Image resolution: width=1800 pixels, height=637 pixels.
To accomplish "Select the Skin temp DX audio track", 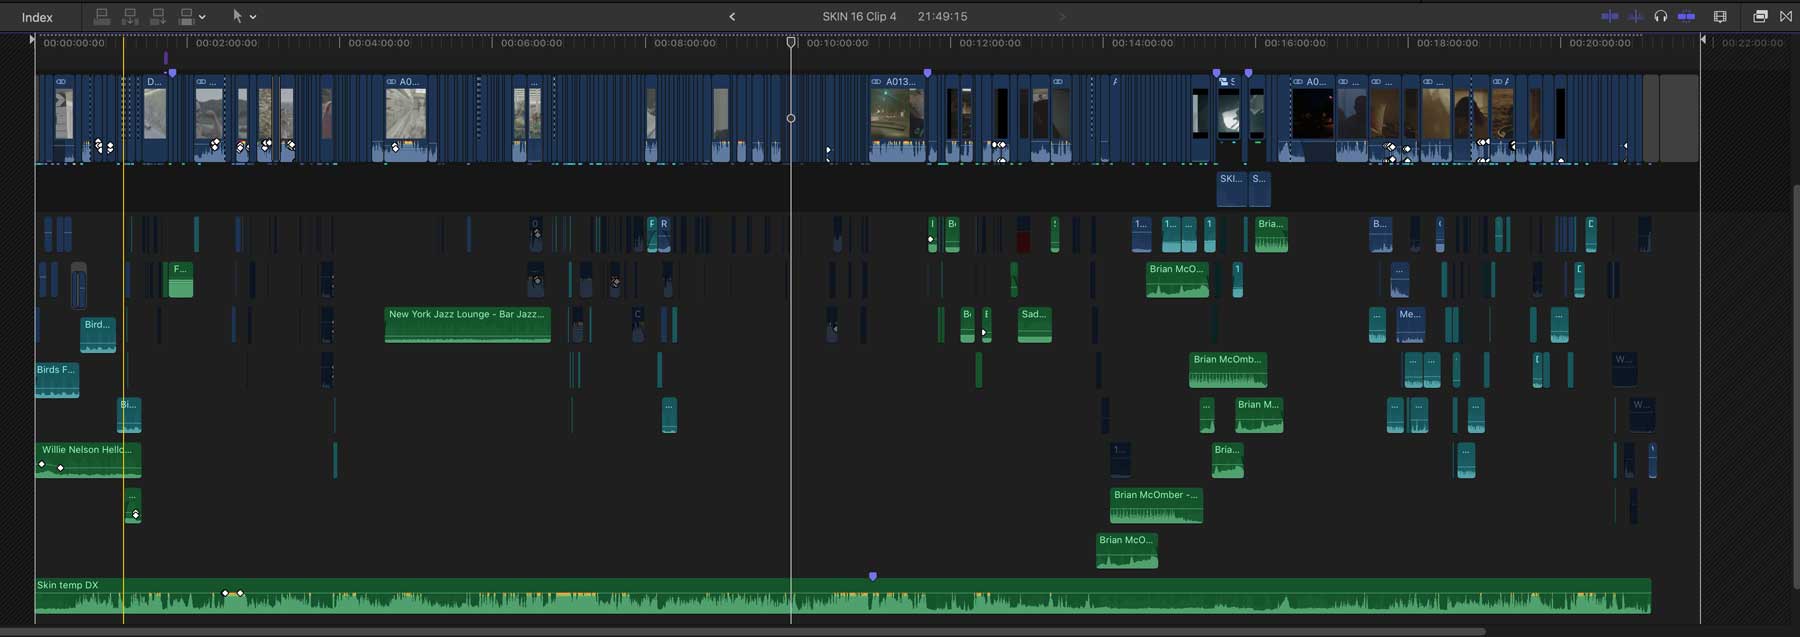I will (842, 596).
